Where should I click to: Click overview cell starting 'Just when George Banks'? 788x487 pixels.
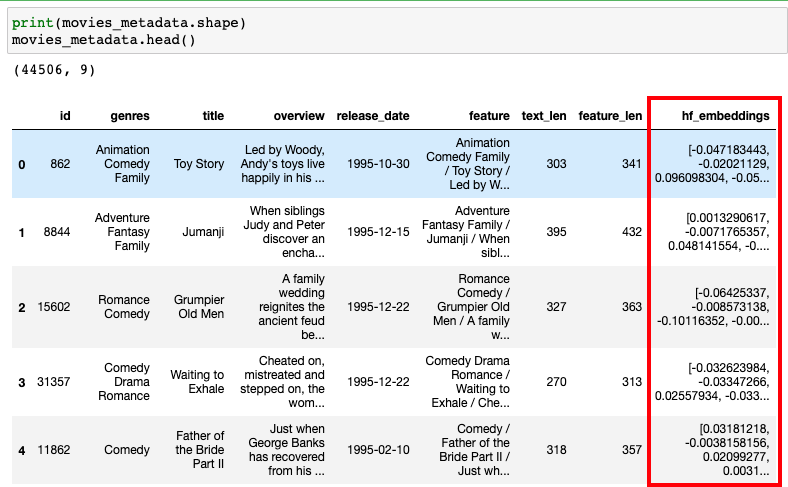pos(286,449)
